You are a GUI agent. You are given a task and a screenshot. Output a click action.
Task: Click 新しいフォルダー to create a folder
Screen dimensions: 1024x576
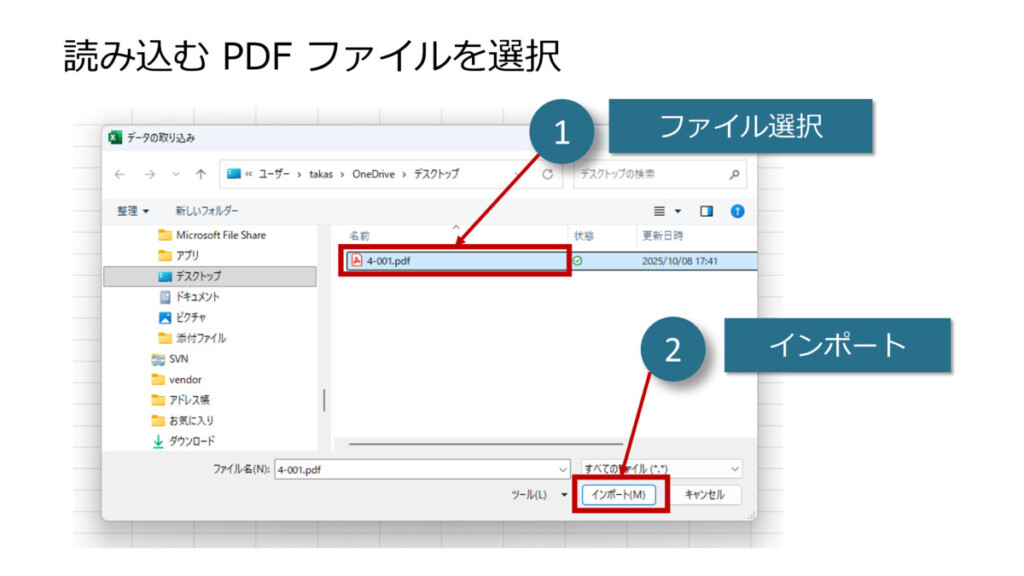click(x=207, y=211)
